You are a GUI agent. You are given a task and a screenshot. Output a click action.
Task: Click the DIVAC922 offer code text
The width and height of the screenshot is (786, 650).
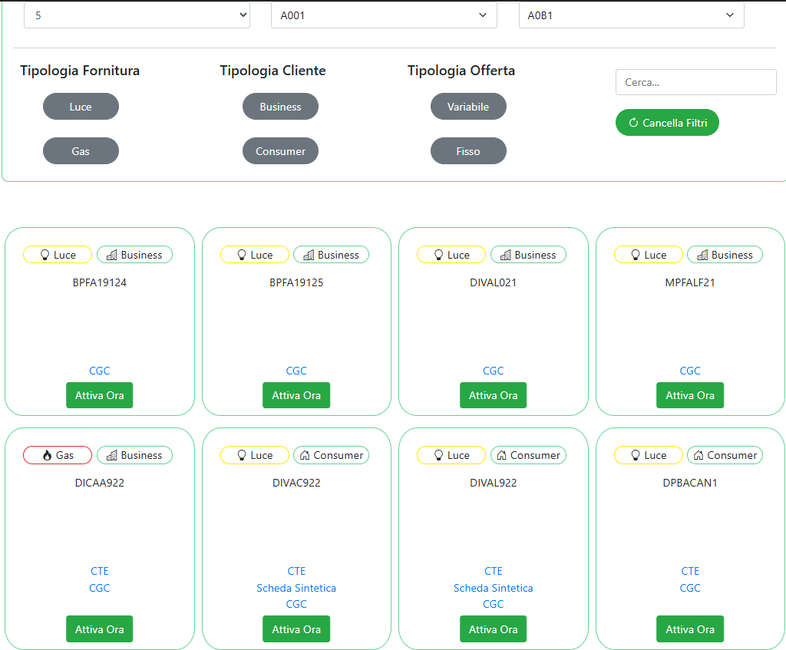tap(296, 483)
